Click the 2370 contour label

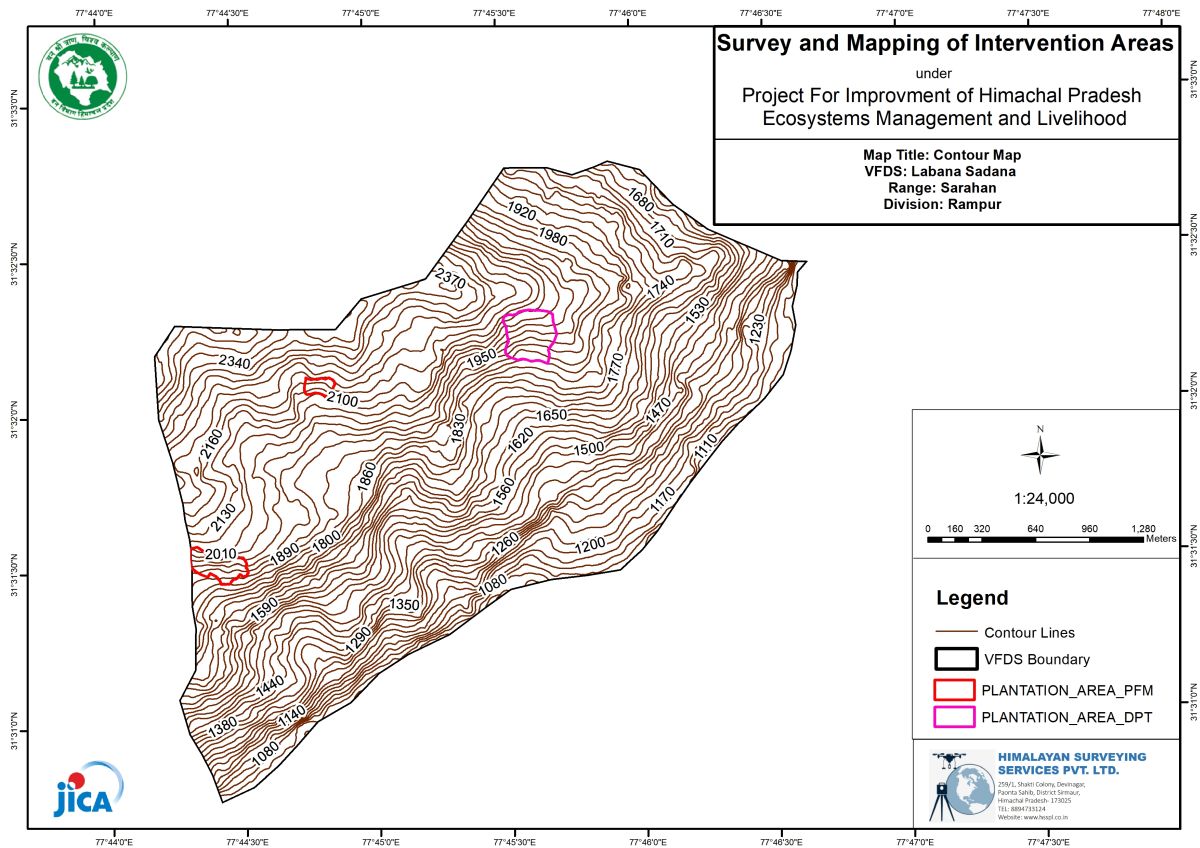[450, 278]
